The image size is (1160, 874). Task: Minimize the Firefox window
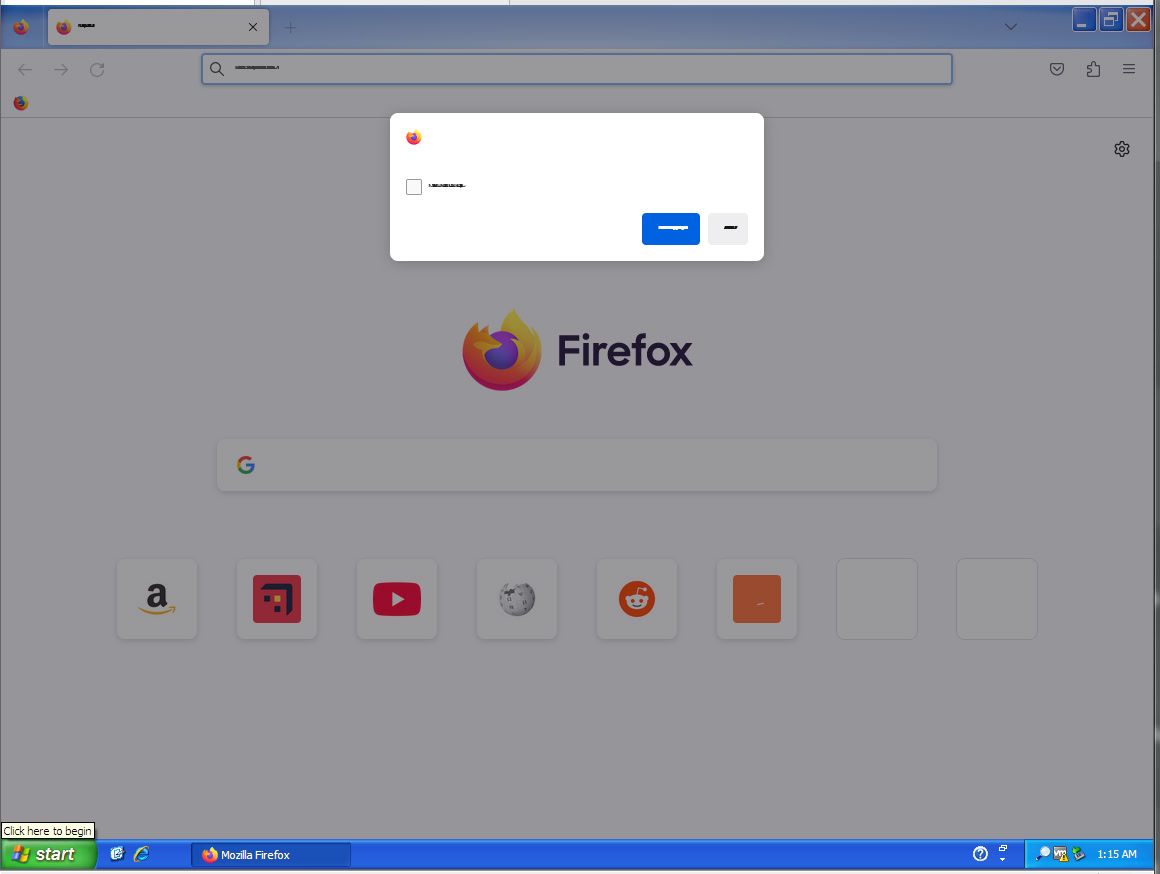point(1084,20)
